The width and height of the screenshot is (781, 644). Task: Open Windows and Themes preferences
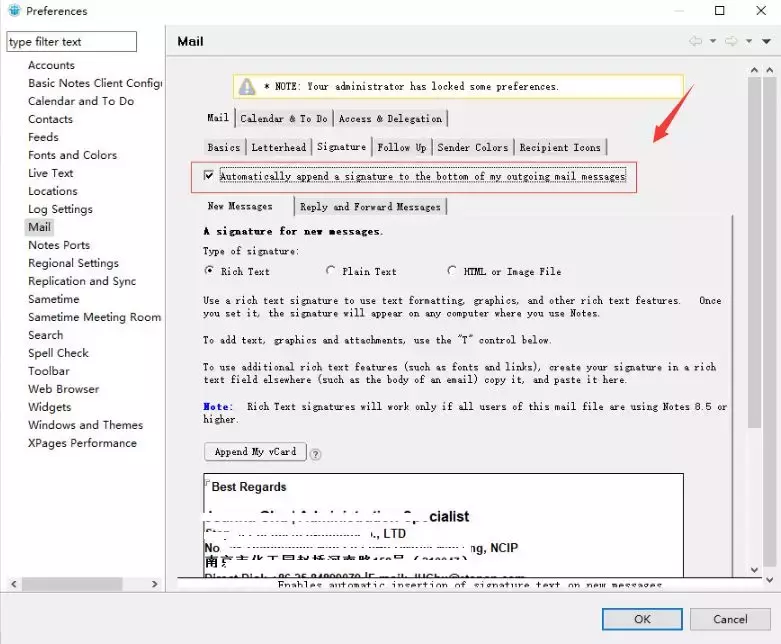click(x=85, y=425)
